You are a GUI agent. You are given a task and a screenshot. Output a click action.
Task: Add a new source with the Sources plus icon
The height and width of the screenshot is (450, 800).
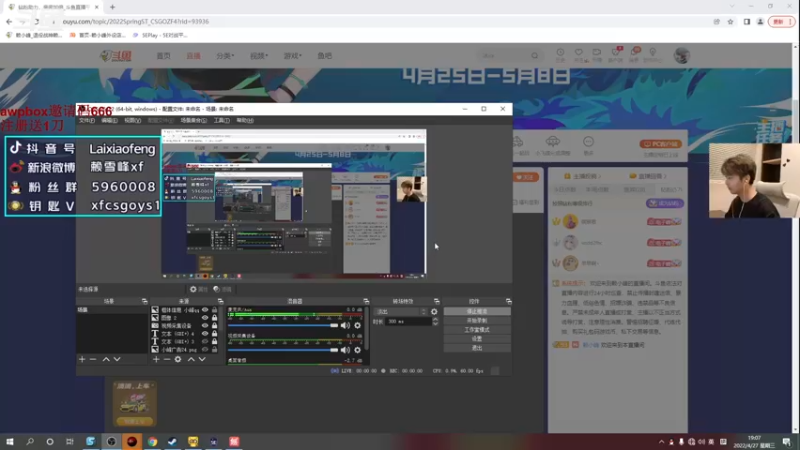point(156,359)
